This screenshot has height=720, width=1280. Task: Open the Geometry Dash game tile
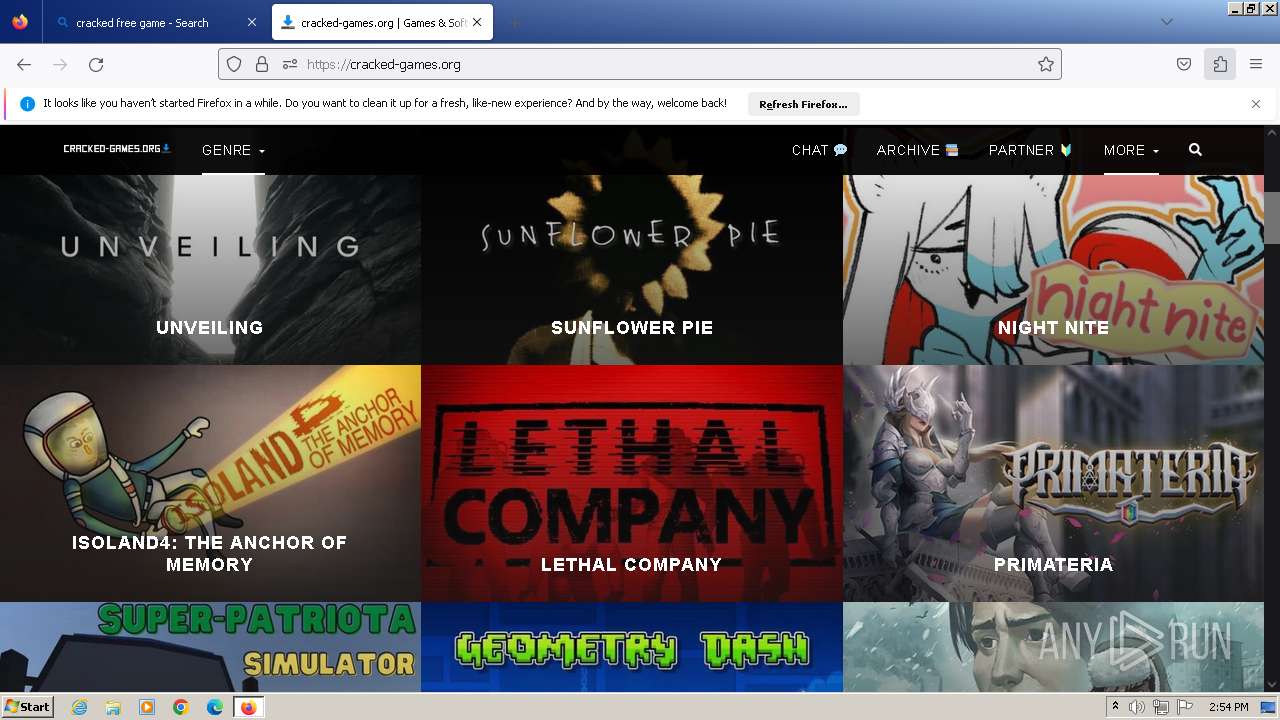(x=632, y=647)
